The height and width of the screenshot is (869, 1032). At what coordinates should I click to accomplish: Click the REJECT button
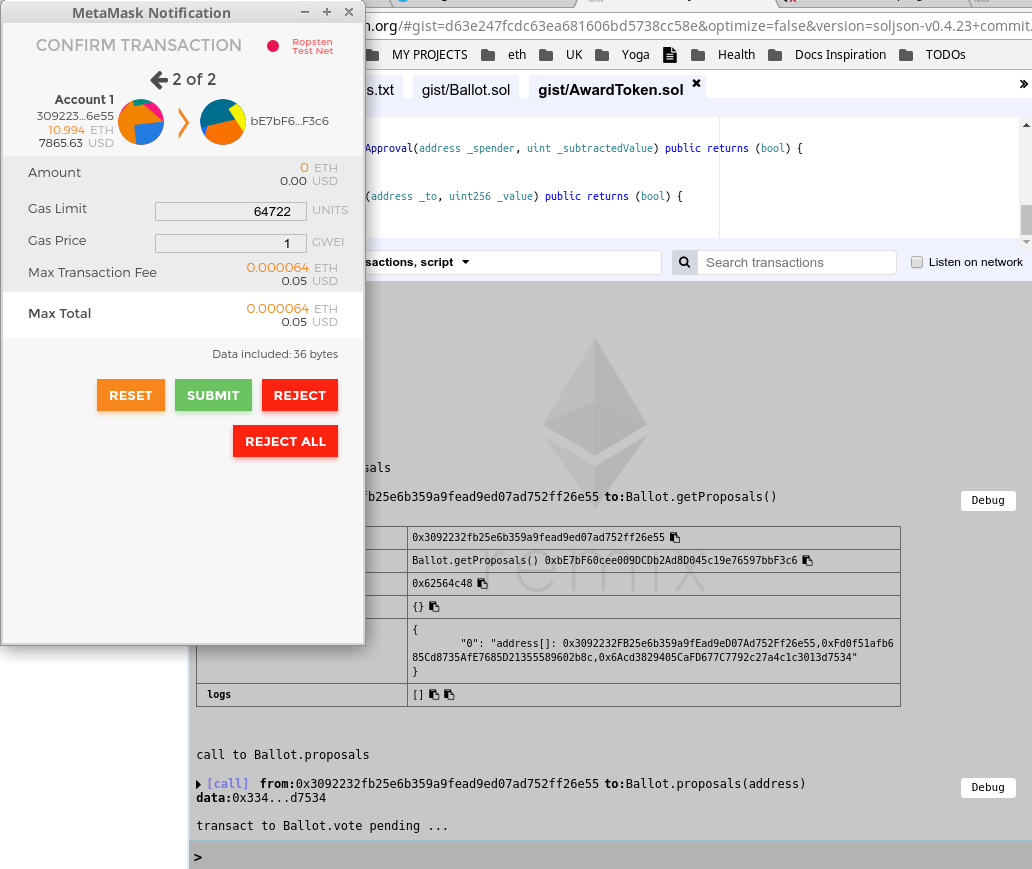tap(299, 396)
